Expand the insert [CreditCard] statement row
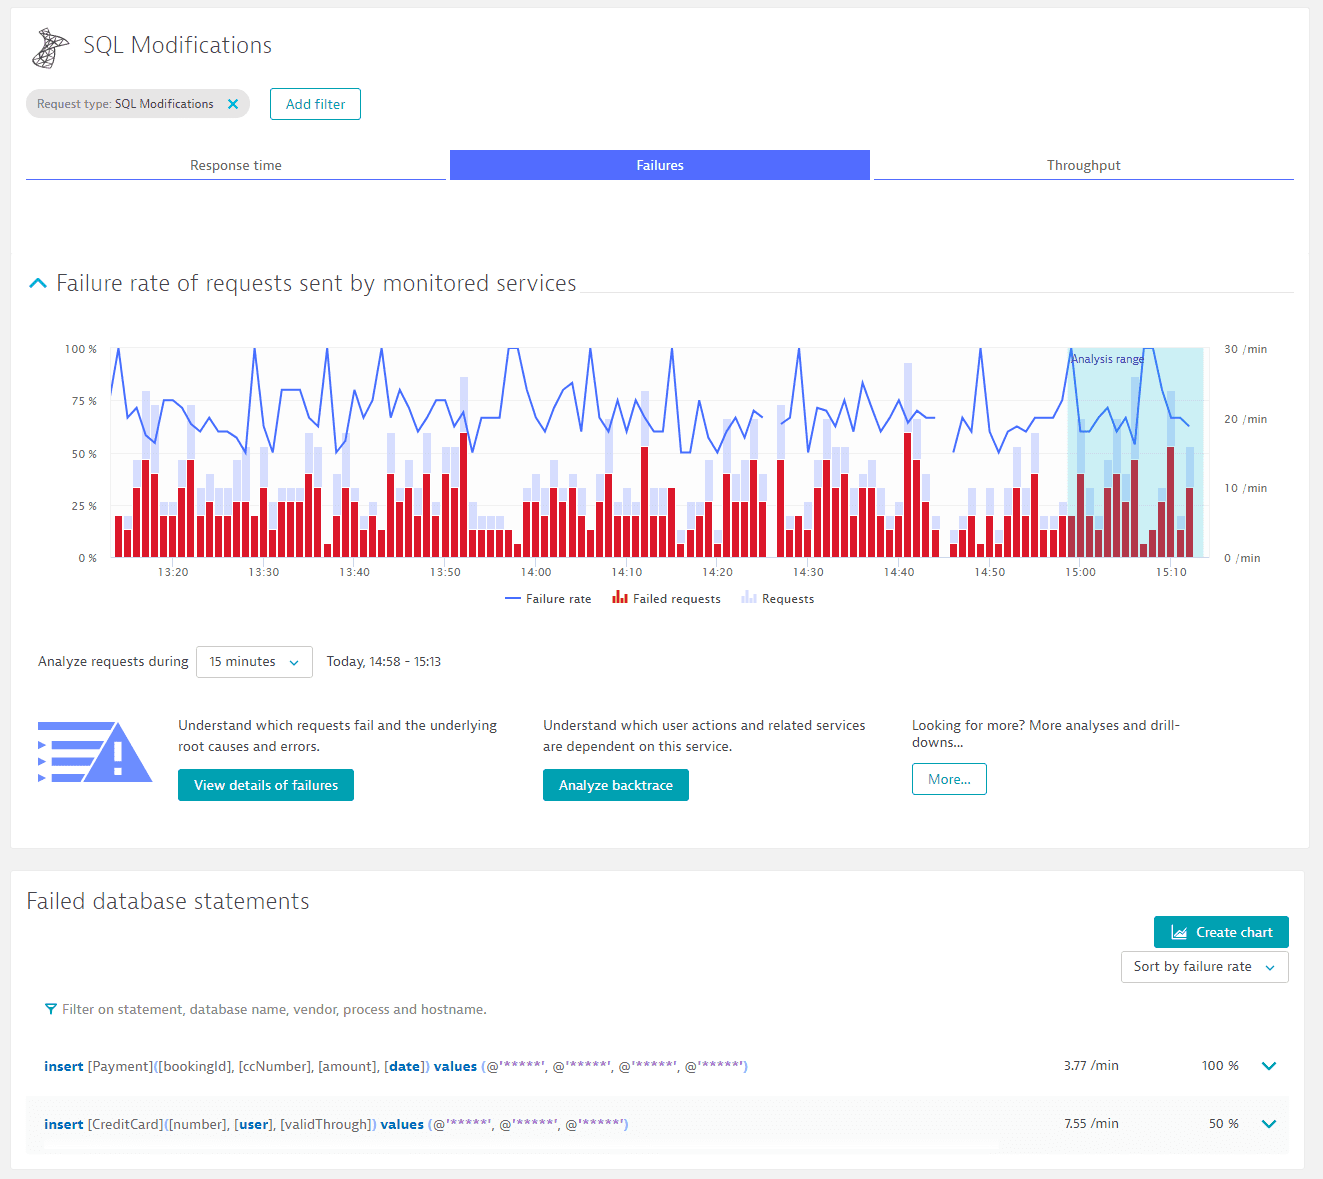Image resolution: width=1323 pixels, height=1179 pixels. tap(1269, 1124)
